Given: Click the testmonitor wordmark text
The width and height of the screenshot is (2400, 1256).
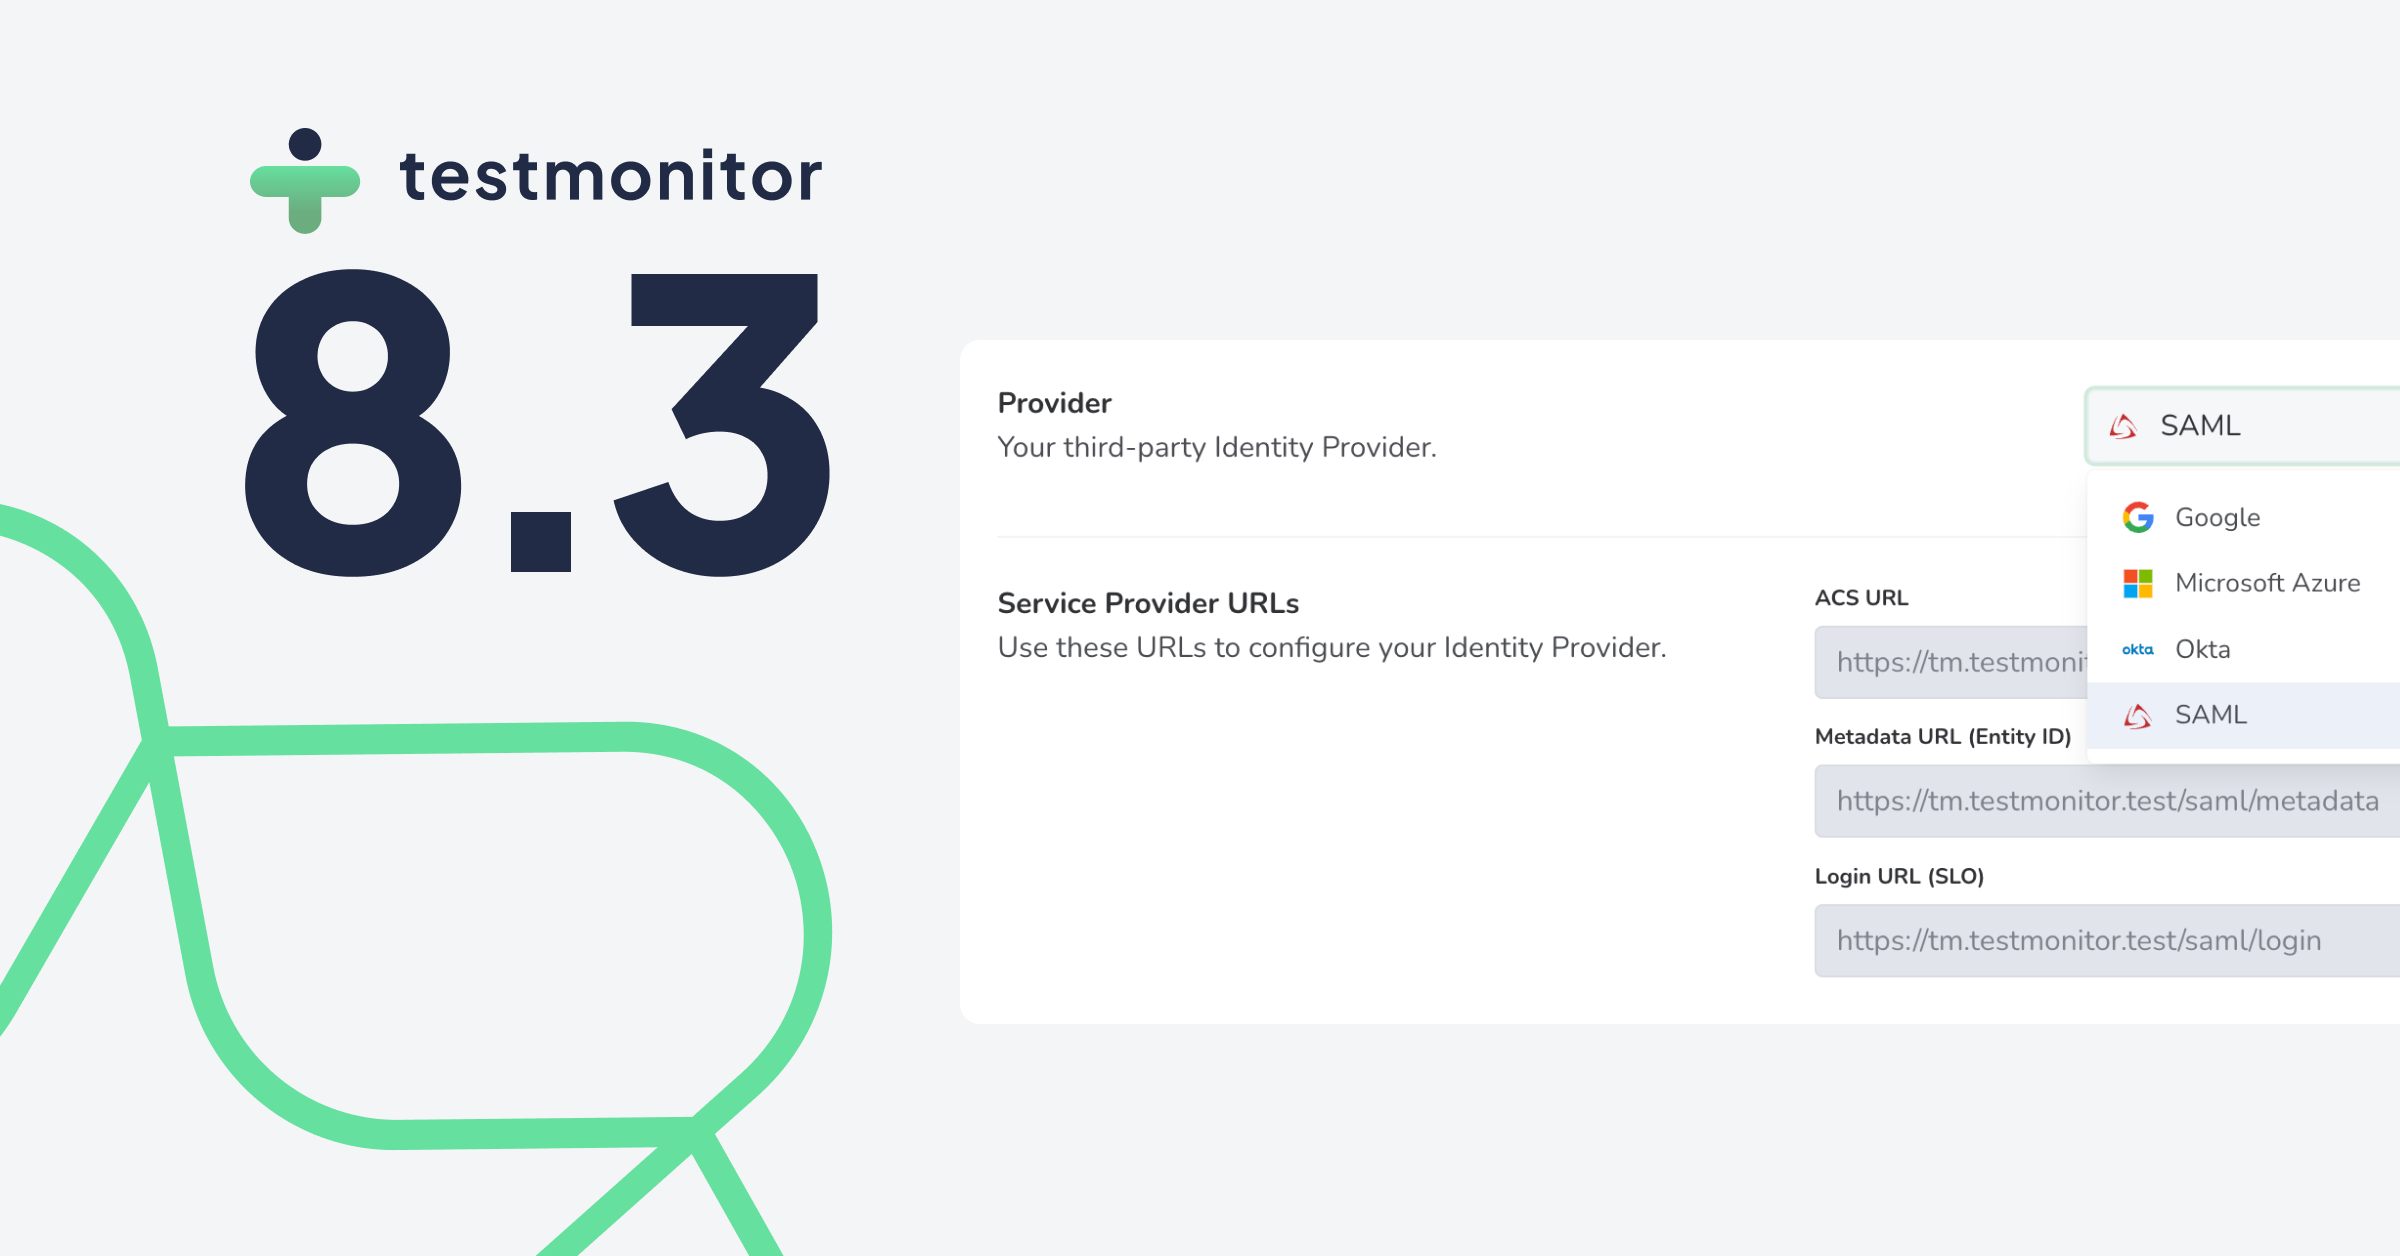Looking at the screenshot, I should pos(610,176).
